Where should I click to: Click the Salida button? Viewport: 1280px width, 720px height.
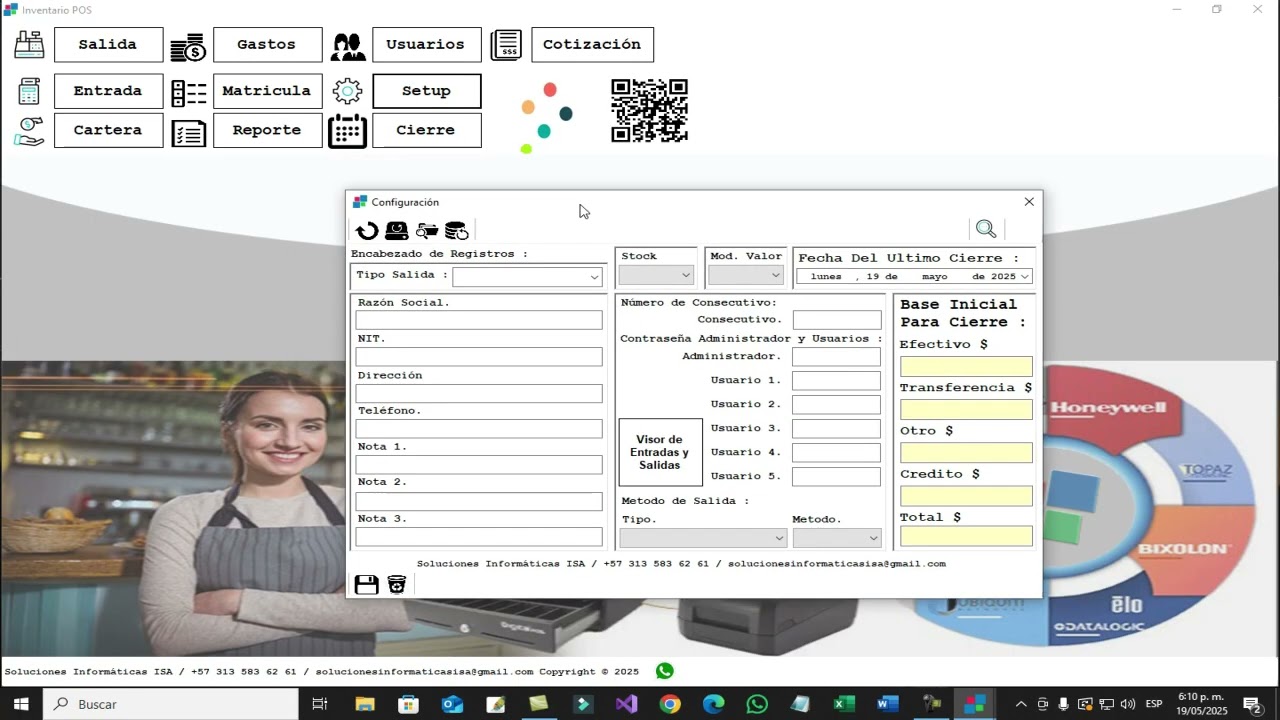click(x=108, y=45)
